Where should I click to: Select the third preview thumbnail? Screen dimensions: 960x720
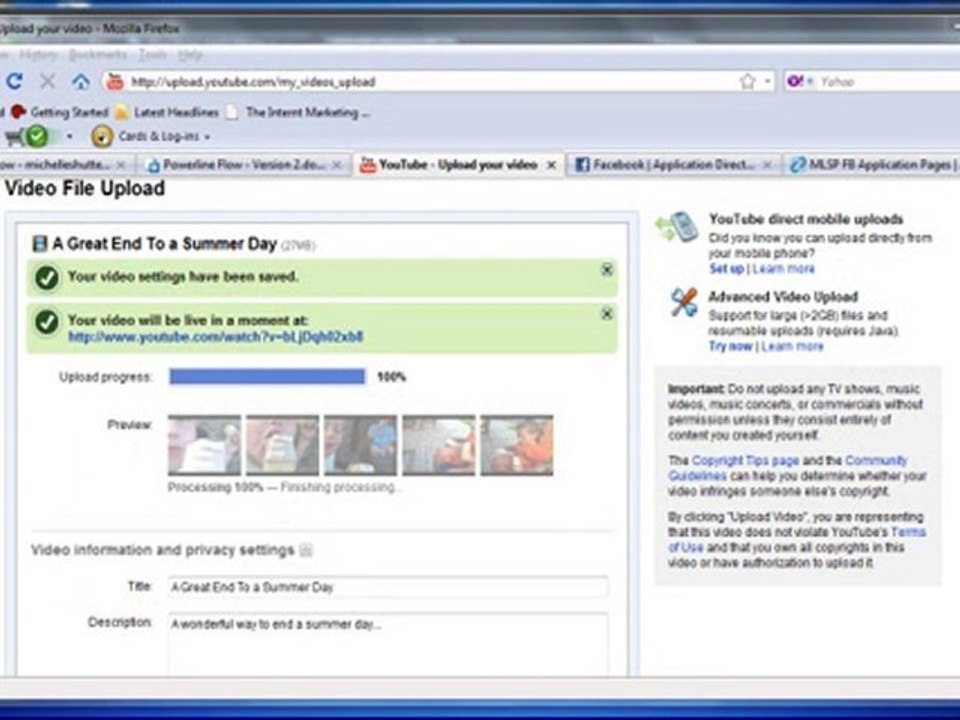(360, 445)
